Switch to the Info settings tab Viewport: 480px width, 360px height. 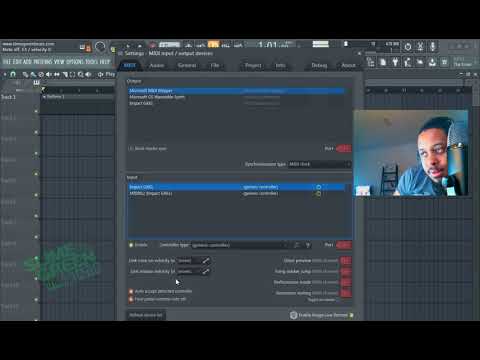click(x=280, y=65)
